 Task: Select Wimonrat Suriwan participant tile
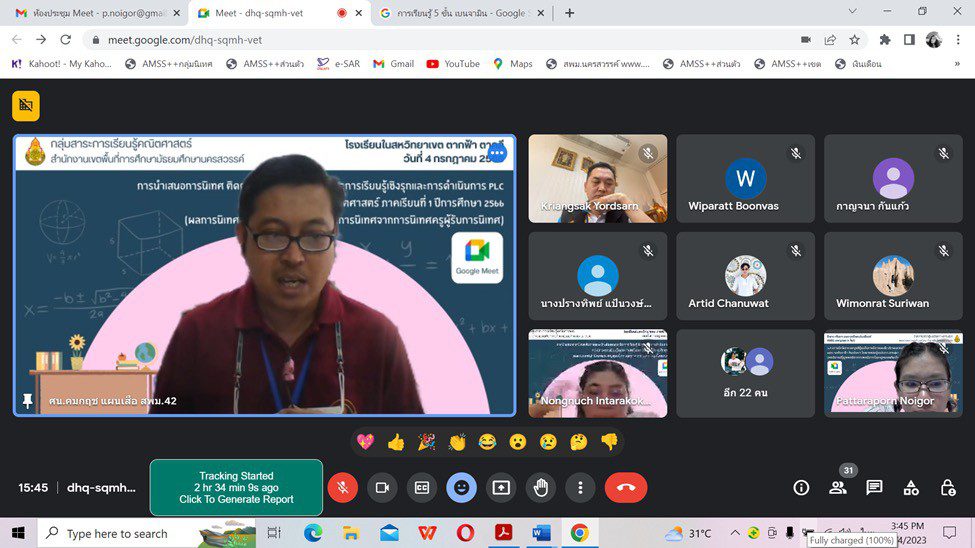pos(894,276)
